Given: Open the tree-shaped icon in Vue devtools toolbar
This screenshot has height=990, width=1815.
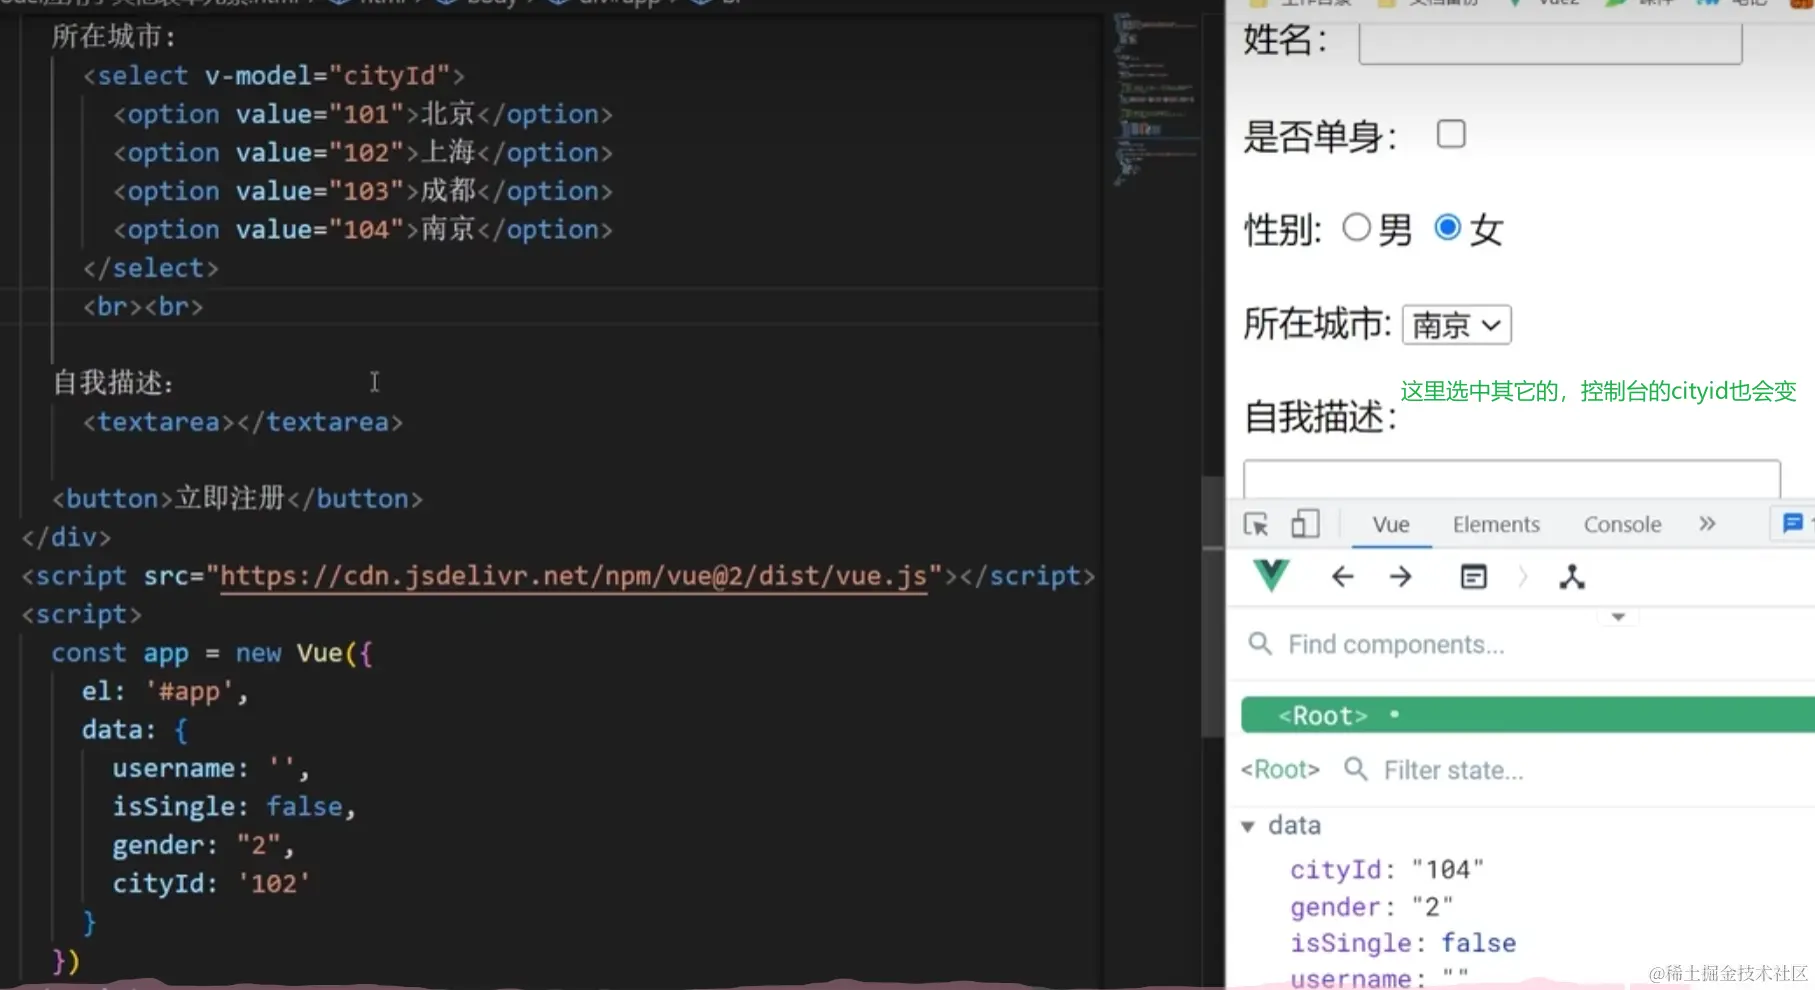Looking at the screenshot, I should [x=1572, y=577].
